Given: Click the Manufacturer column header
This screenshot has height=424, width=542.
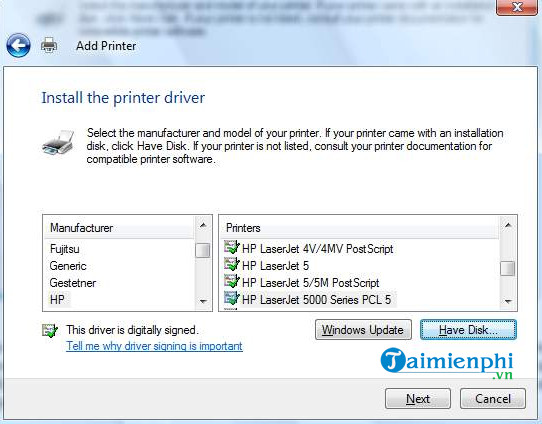Looking at the screenshot, I should 119,228.
